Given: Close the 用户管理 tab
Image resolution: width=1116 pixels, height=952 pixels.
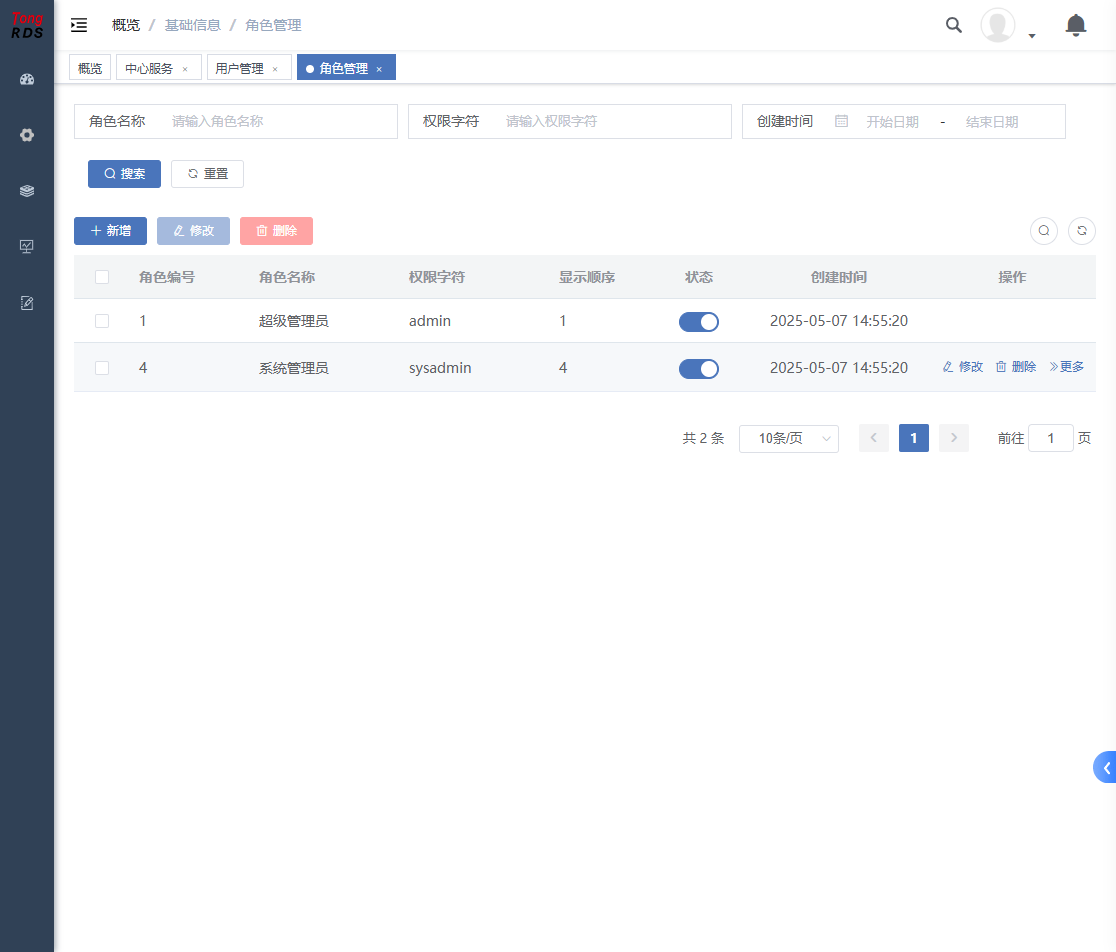Looking at the screenshot, I should (x=275, y=69).
